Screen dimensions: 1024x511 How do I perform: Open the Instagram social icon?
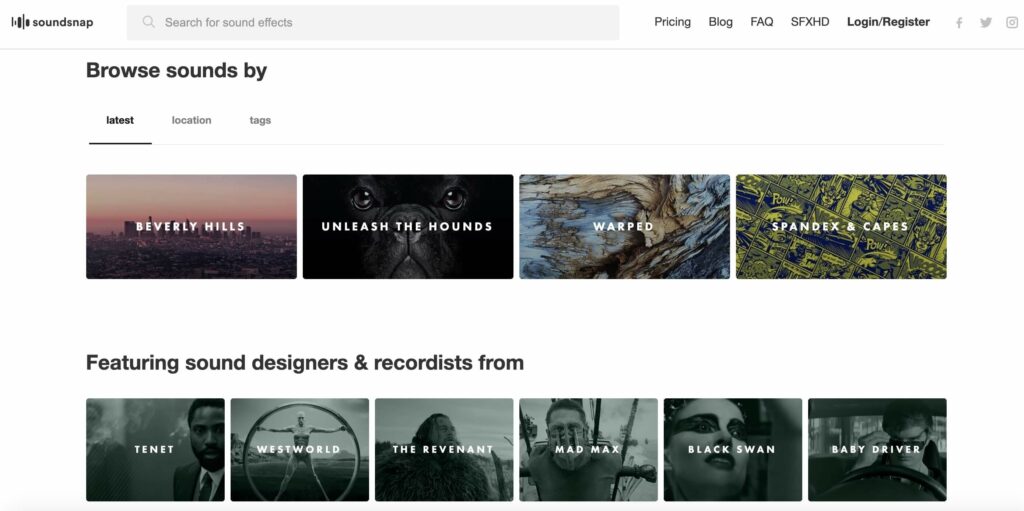pyautogui.click(x=1013, y=23)
